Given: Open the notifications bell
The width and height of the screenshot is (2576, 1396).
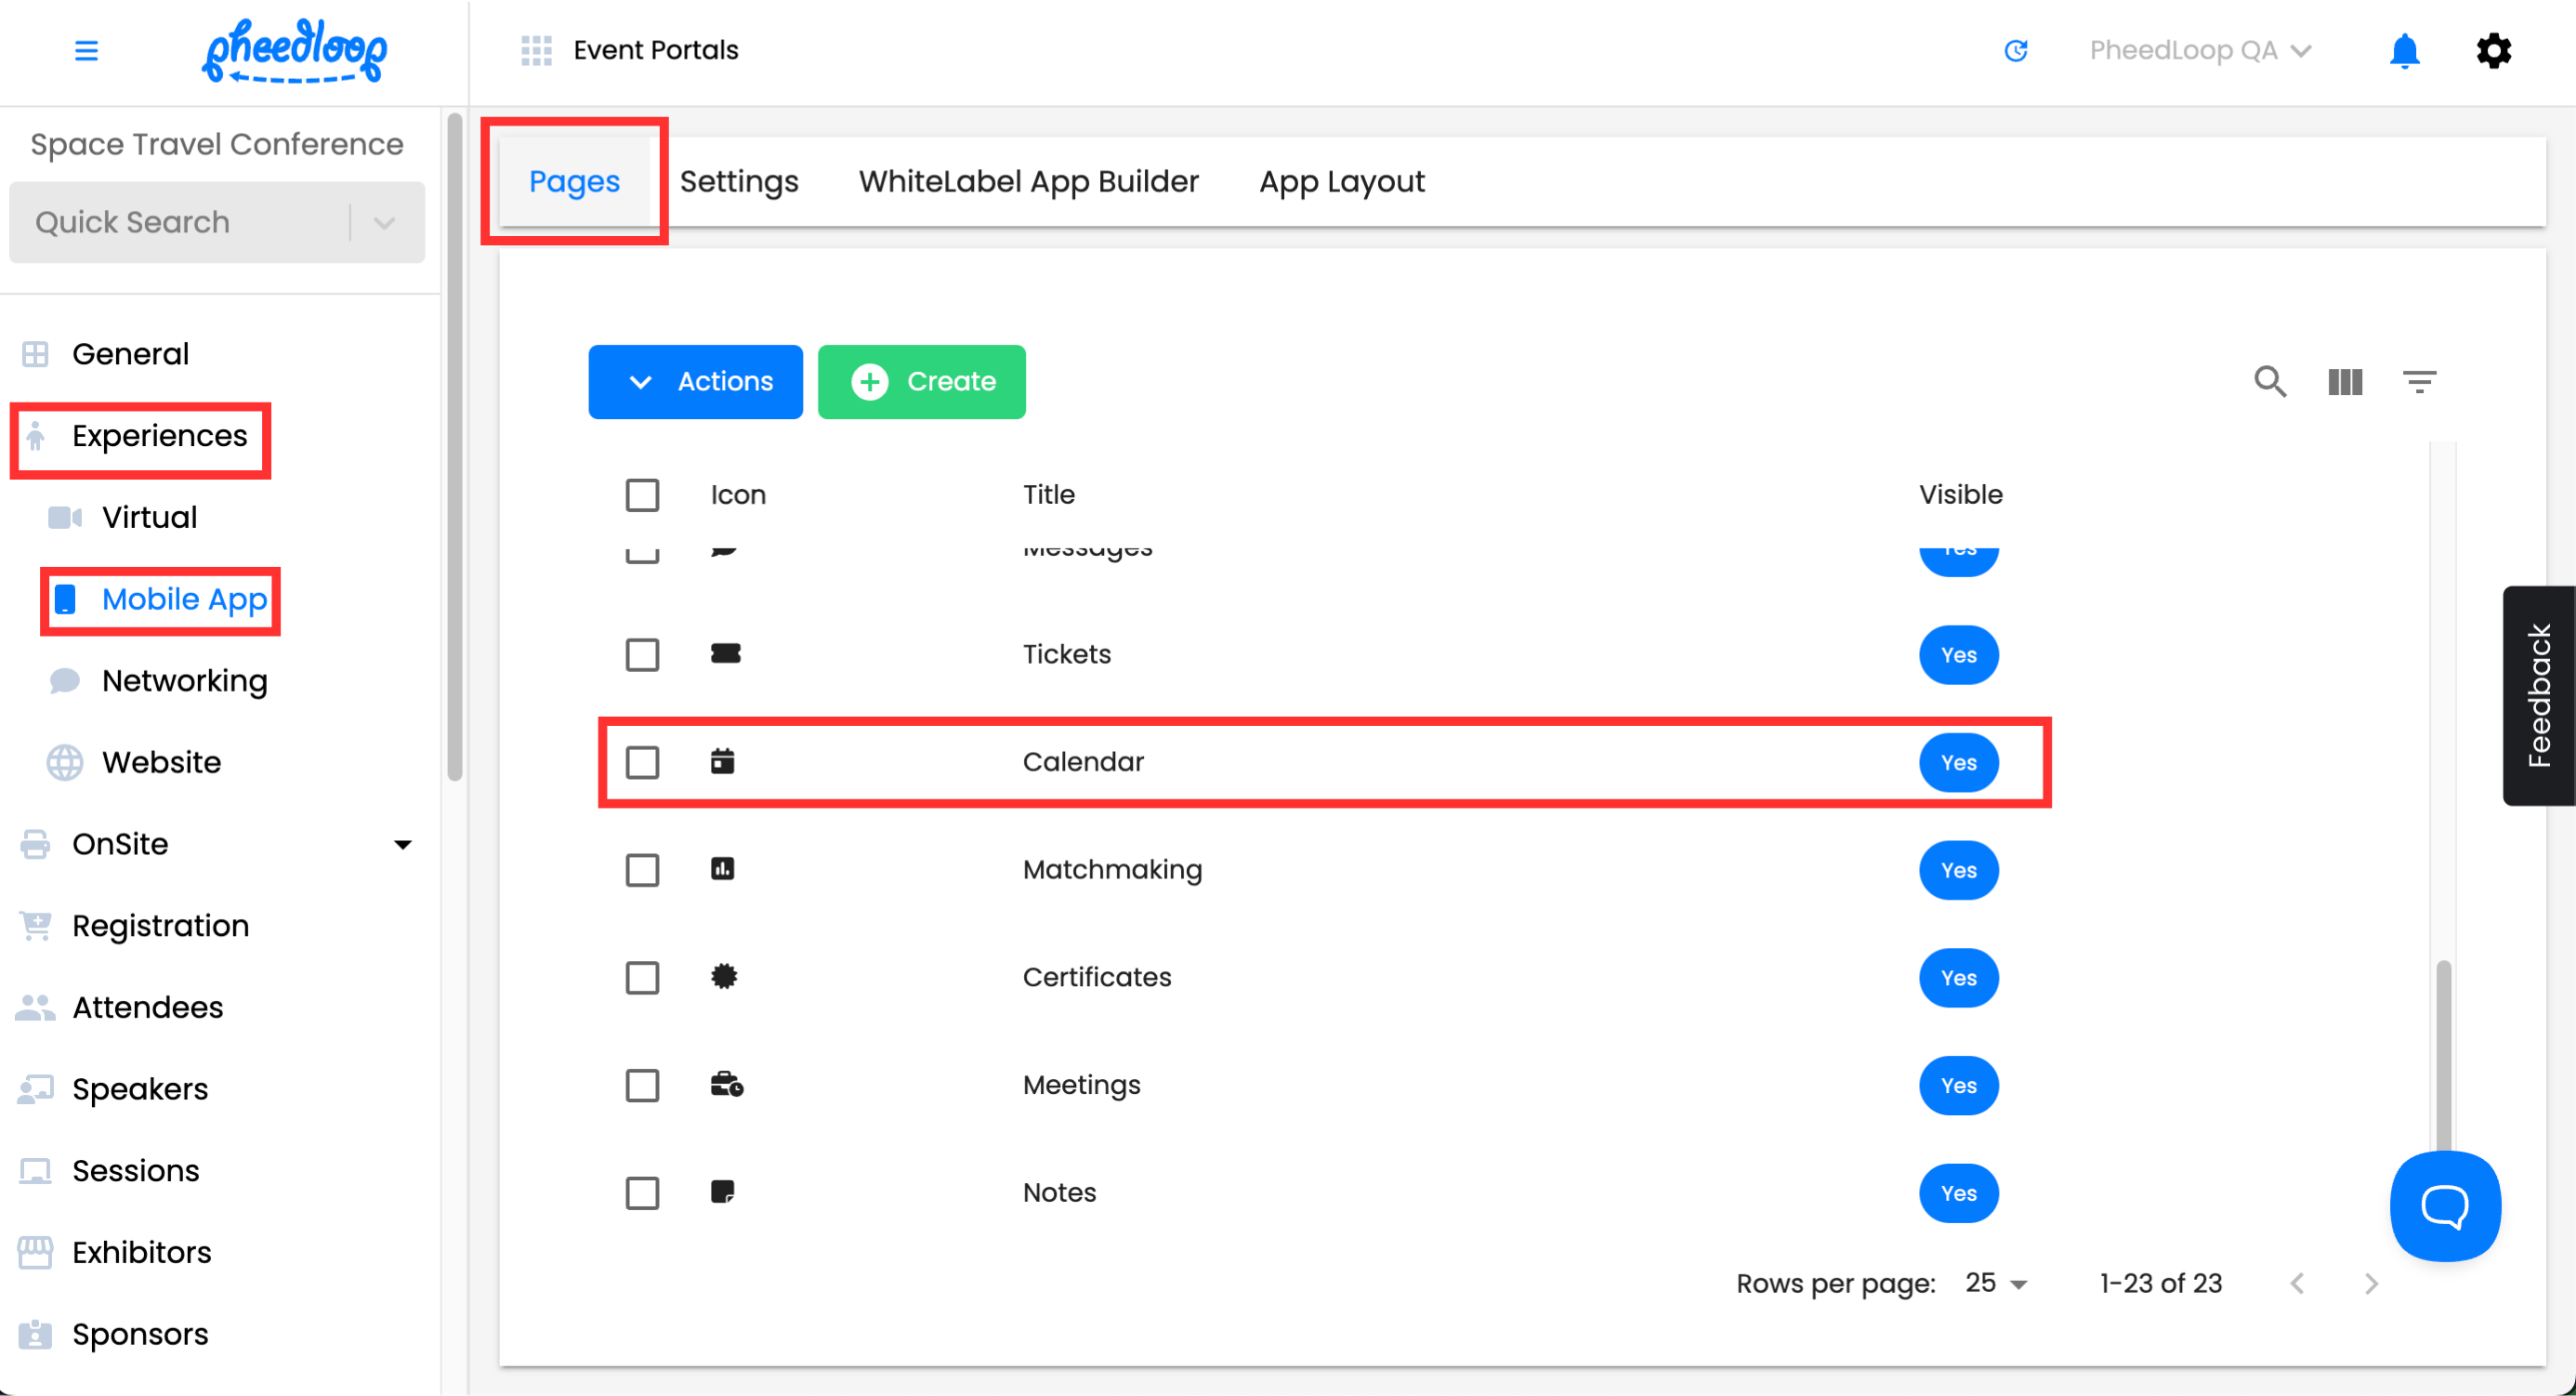Looking at the screenshot, I should coord(2404,50).
